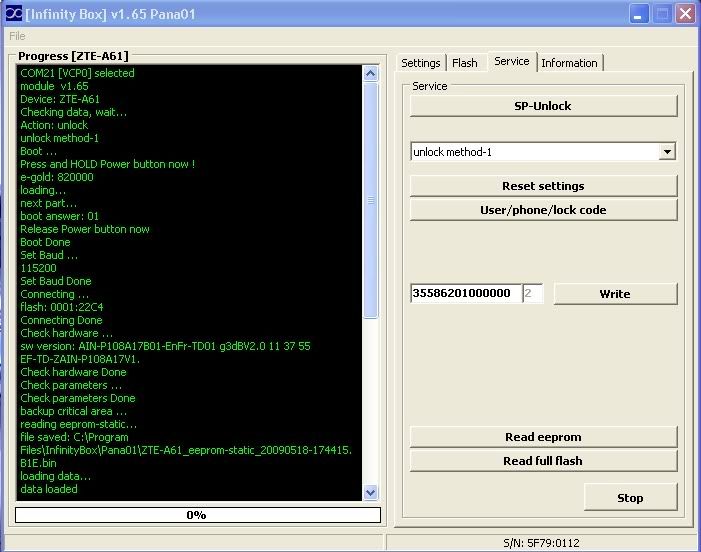The height and width of the screenshot is (552, 701).
Task: Click the IMEI input field 35586201000000
Action: coord(466,293)
